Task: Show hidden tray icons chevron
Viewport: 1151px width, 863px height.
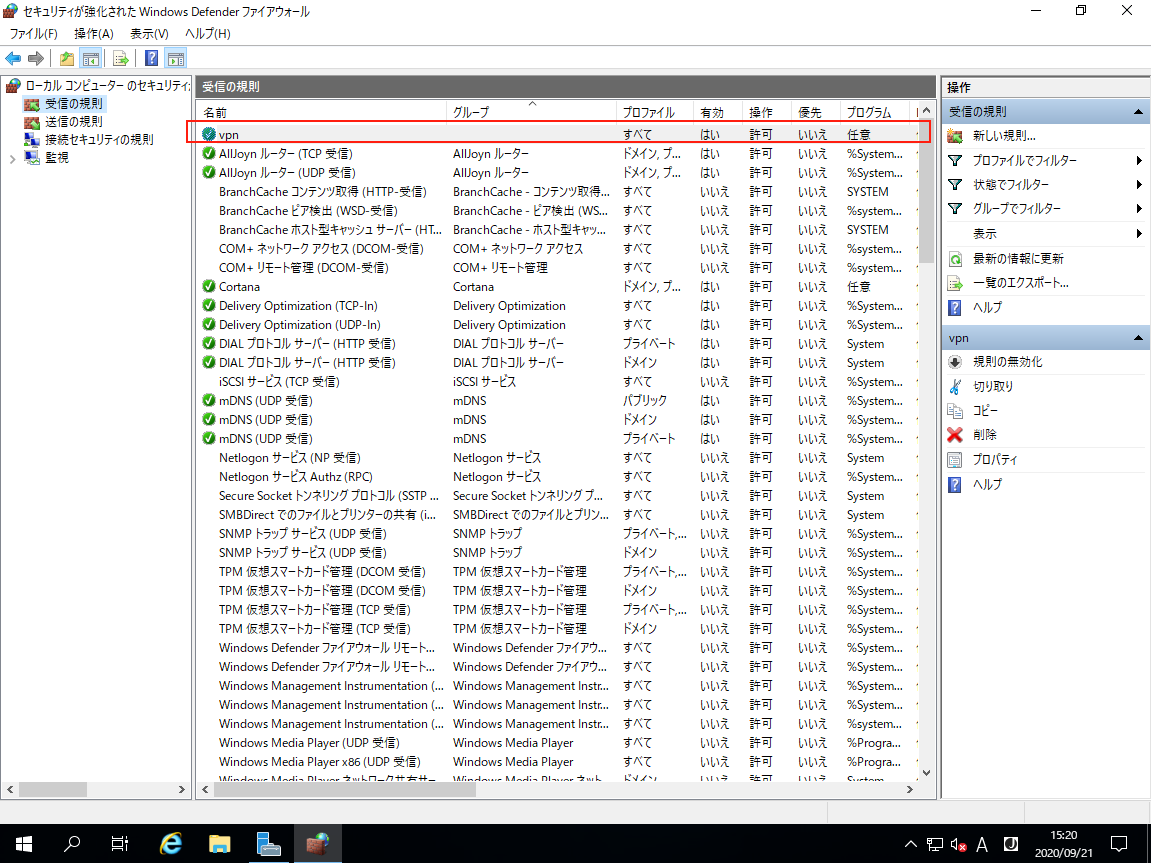Action: [910, 843]
